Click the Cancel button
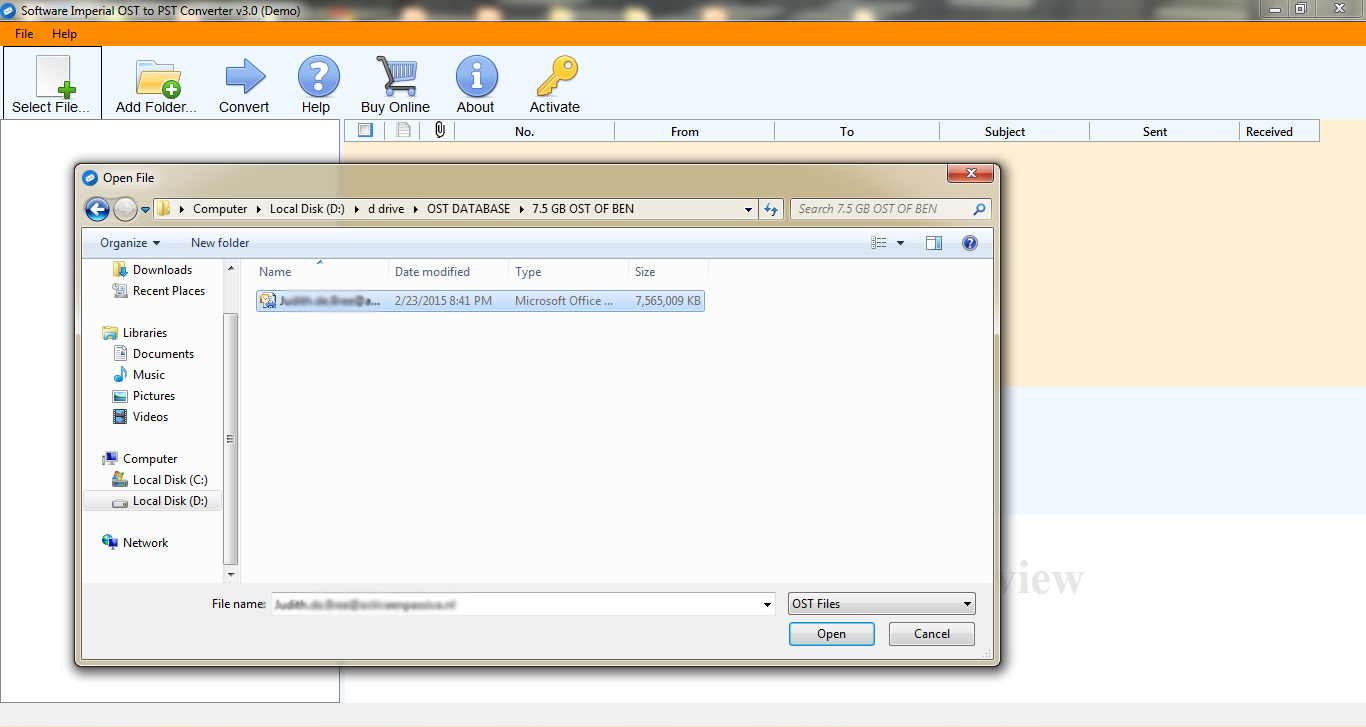Screen dimensions: 1366x727 coord(932,634)
